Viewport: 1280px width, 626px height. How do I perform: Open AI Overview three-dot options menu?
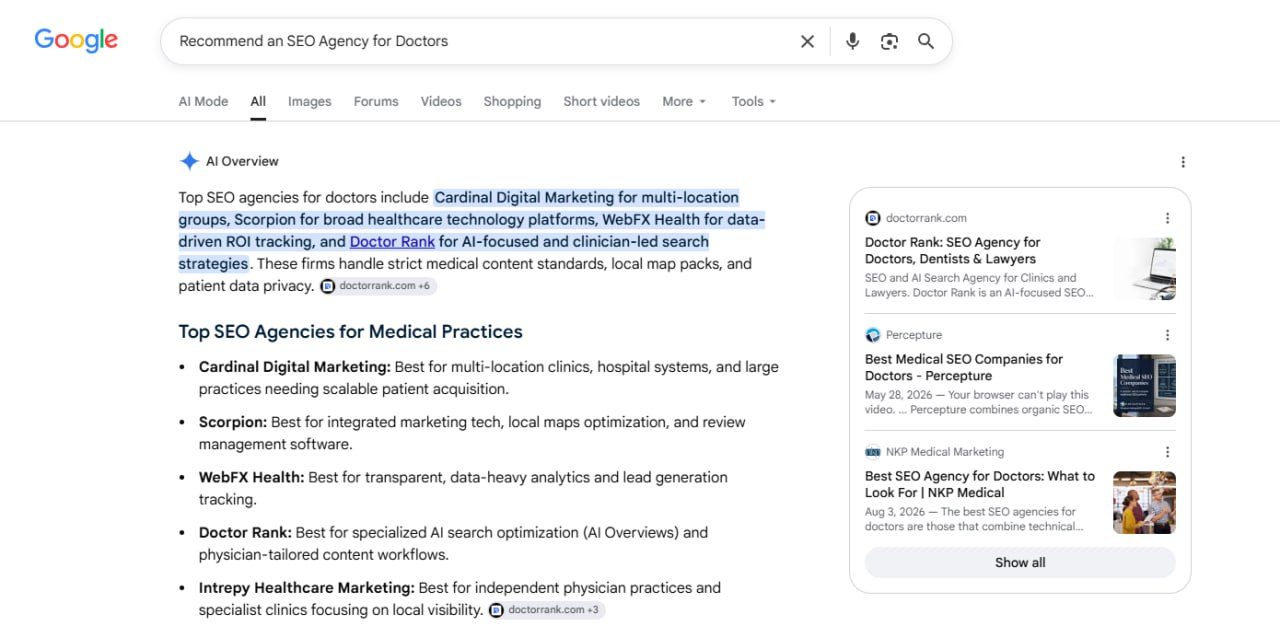coord(1183,162)
